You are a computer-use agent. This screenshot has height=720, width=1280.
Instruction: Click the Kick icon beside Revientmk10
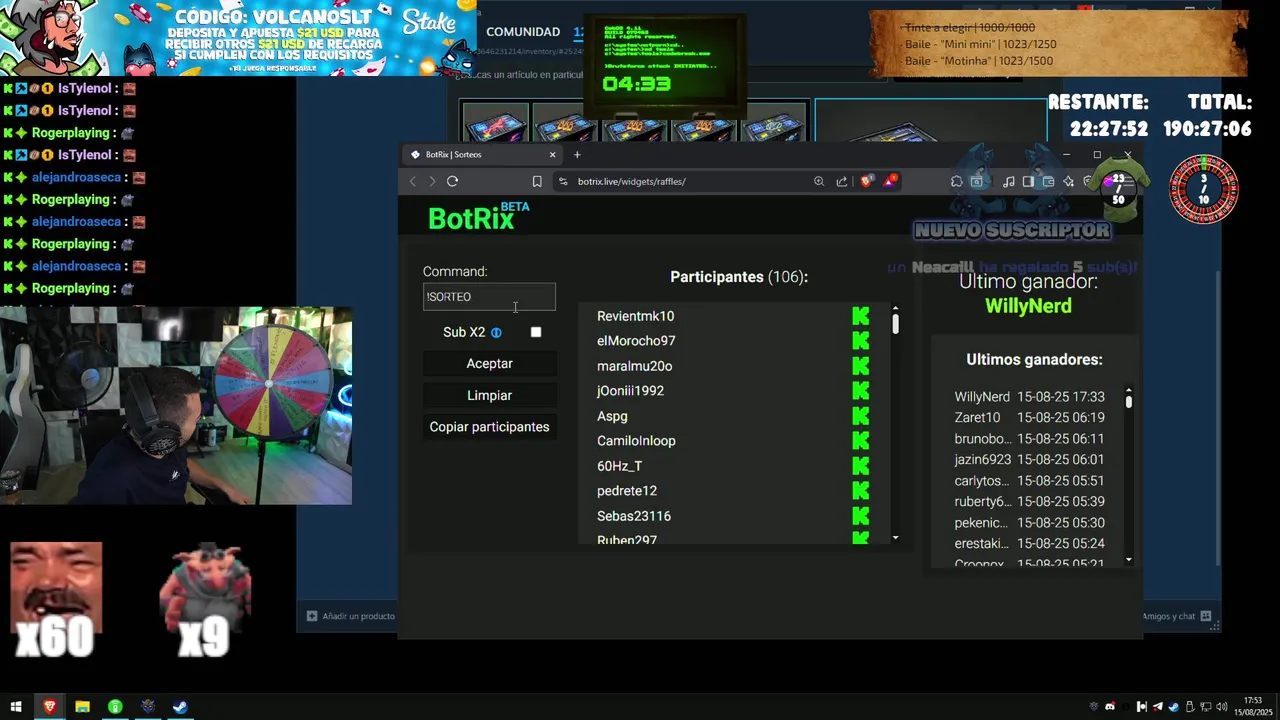(x=860, y=316)
